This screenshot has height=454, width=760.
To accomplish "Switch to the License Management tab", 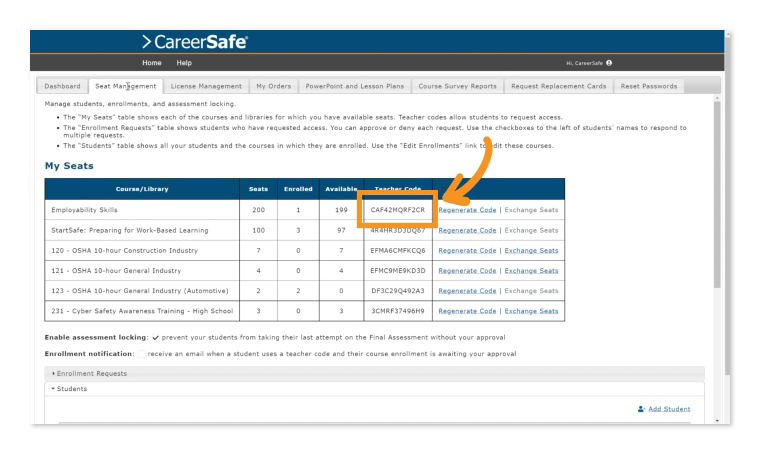I will point(206,86).
